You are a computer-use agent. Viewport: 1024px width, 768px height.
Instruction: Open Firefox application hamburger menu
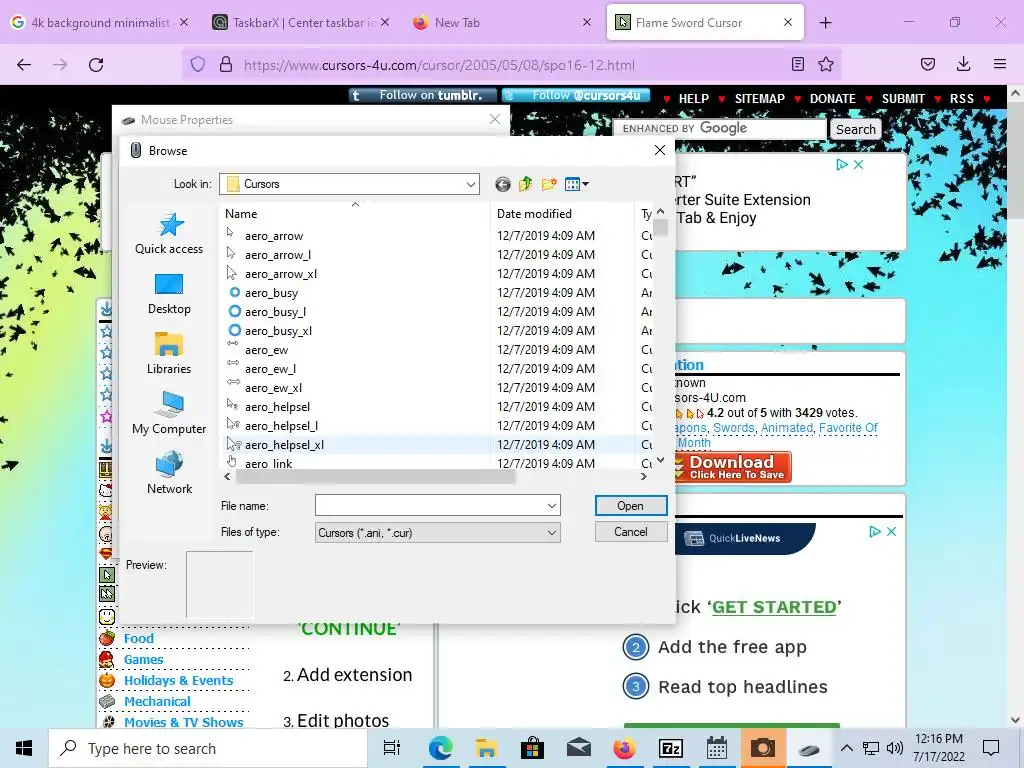pos(1000,64)
